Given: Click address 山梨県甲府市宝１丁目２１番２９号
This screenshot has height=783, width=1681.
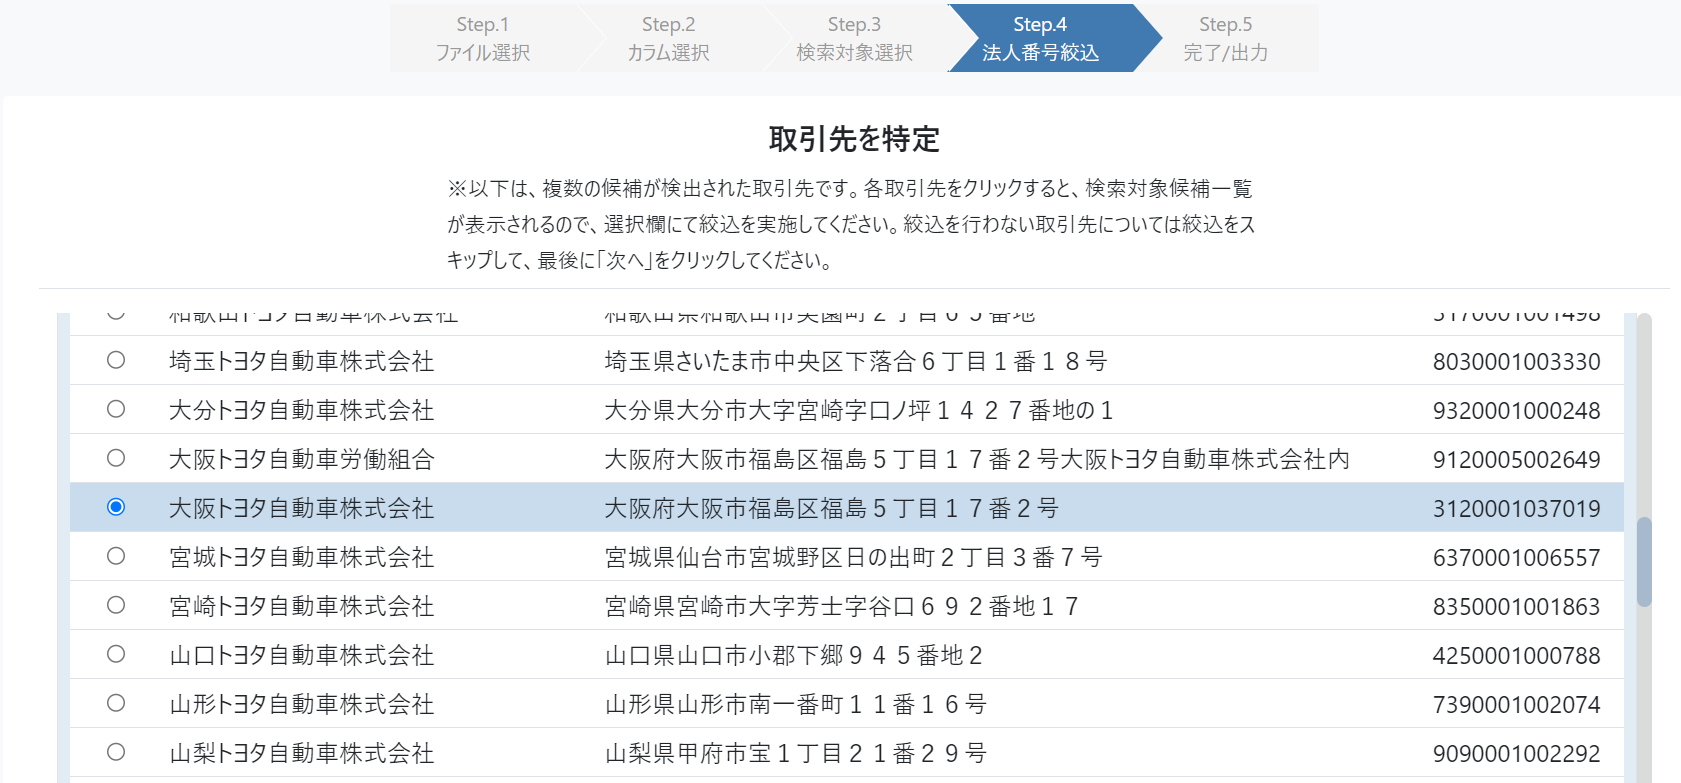Looking at the screenshot, I should point(796,753).
